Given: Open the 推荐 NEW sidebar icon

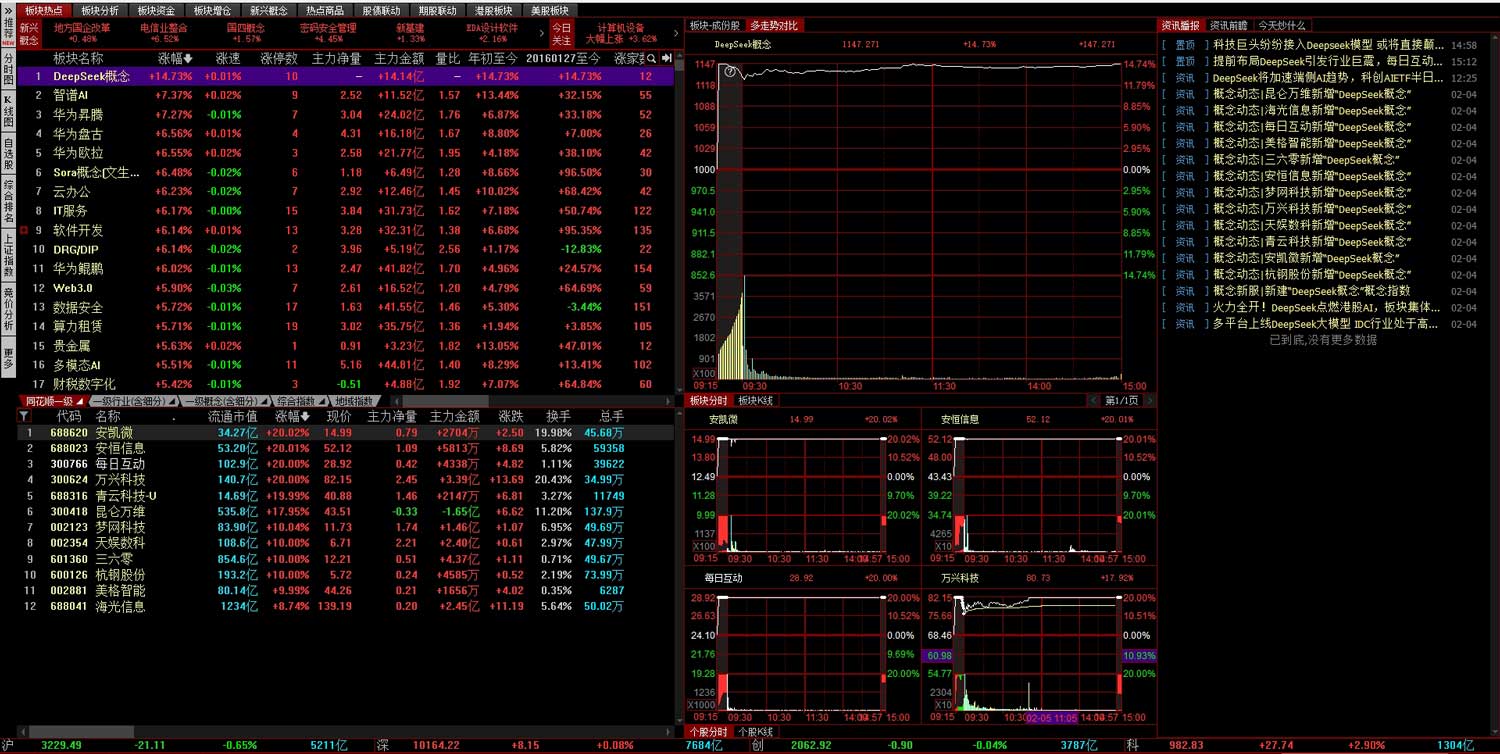Looking at the screenshot, I should click(x=8, y=34).
